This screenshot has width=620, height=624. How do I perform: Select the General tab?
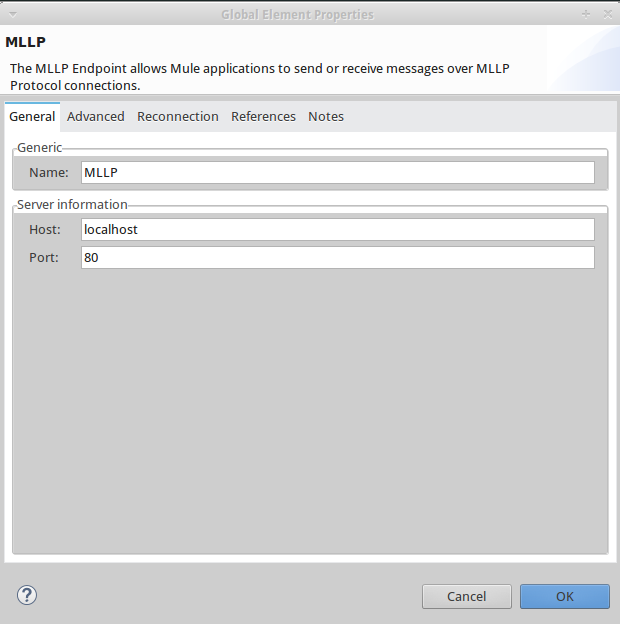(32, 117)
